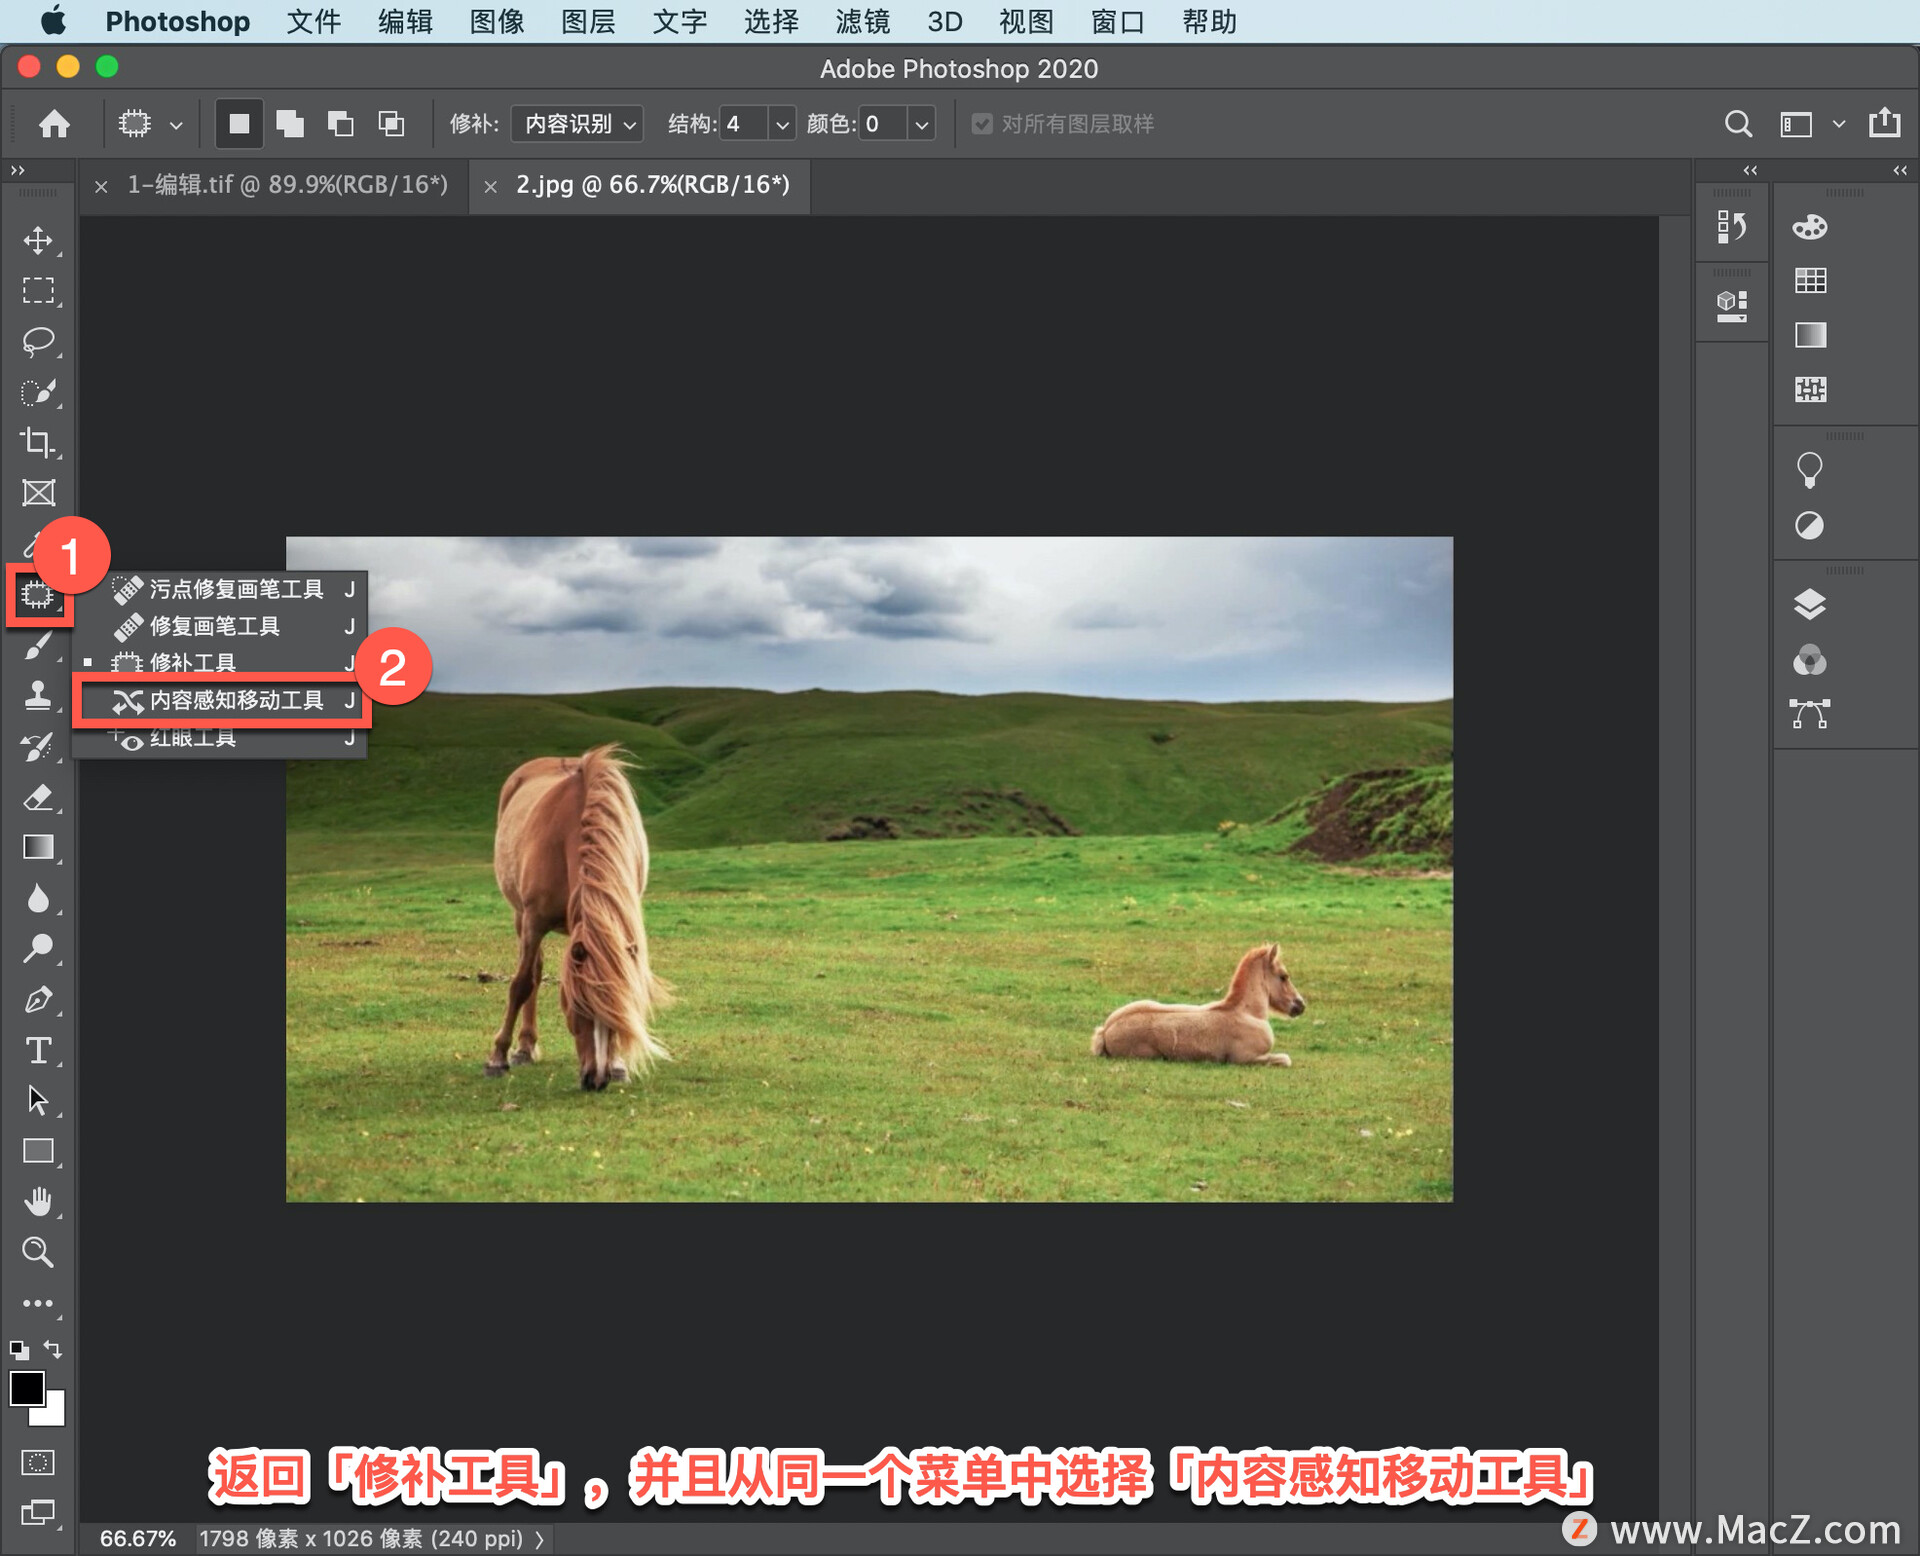Open the Edit Toolbar three-dots menu
1920x1556 pixels.
tap(38, 1303)
